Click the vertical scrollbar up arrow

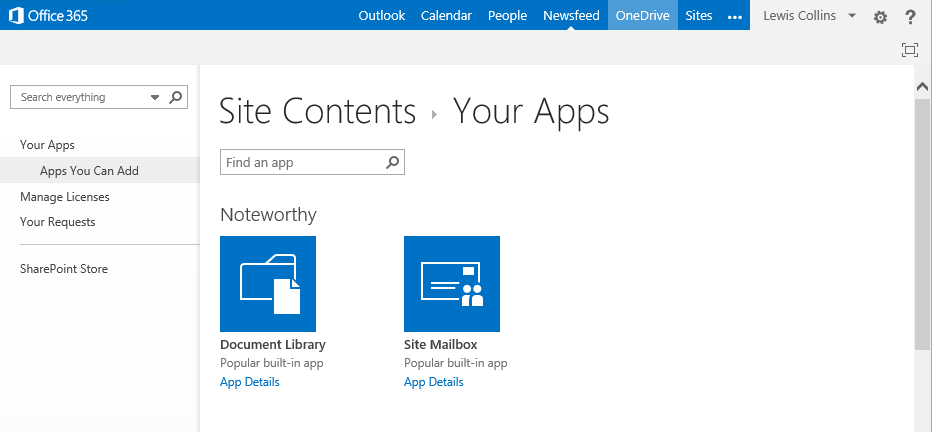pos(923,88)
